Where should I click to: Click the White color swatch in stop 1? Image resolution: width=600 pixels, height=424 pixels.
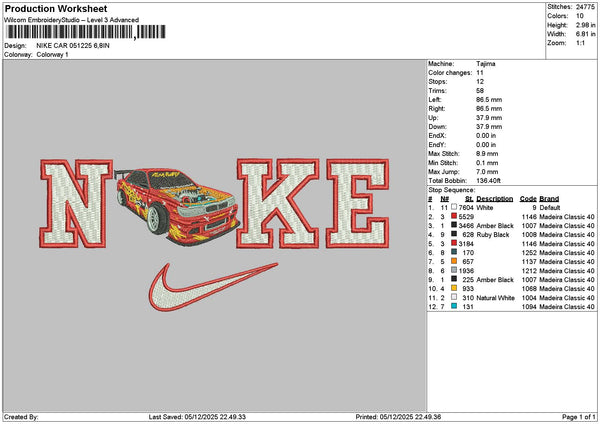coord(454,207)
